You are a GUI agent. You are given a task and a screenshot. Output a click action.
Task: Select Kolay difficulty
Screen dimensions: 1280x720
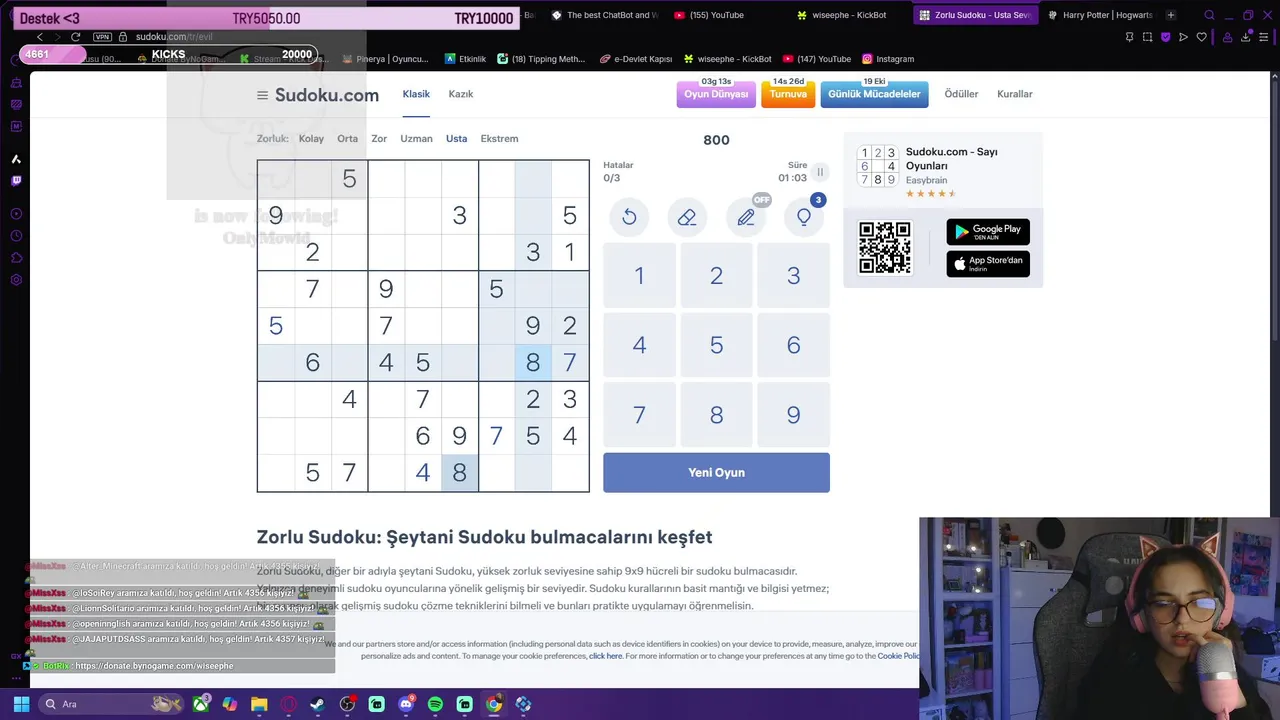(x=311, y=139)
